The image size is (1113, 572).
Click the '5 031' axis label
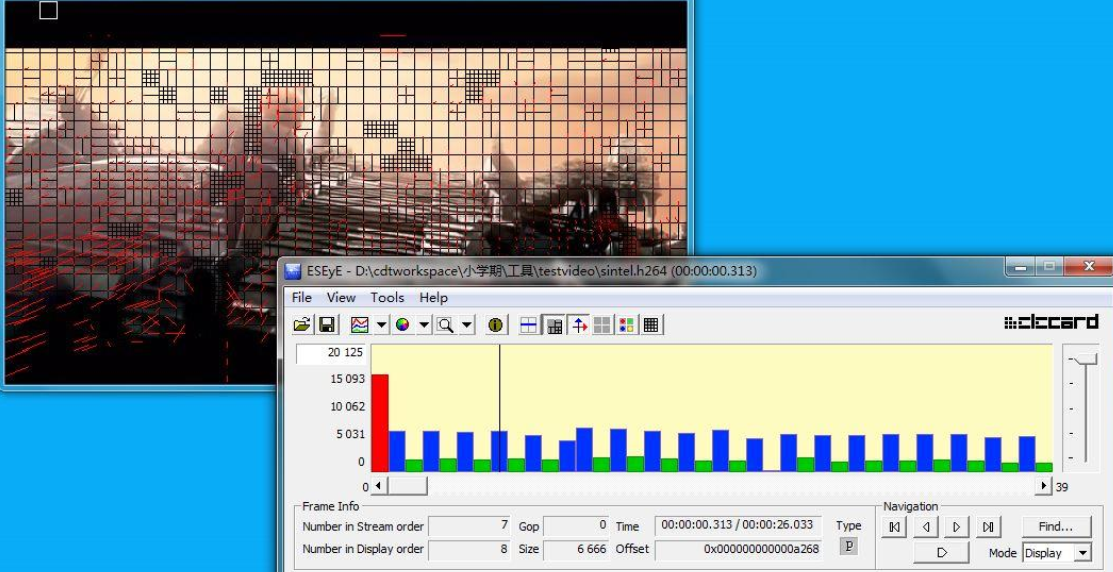coord(351,434)
